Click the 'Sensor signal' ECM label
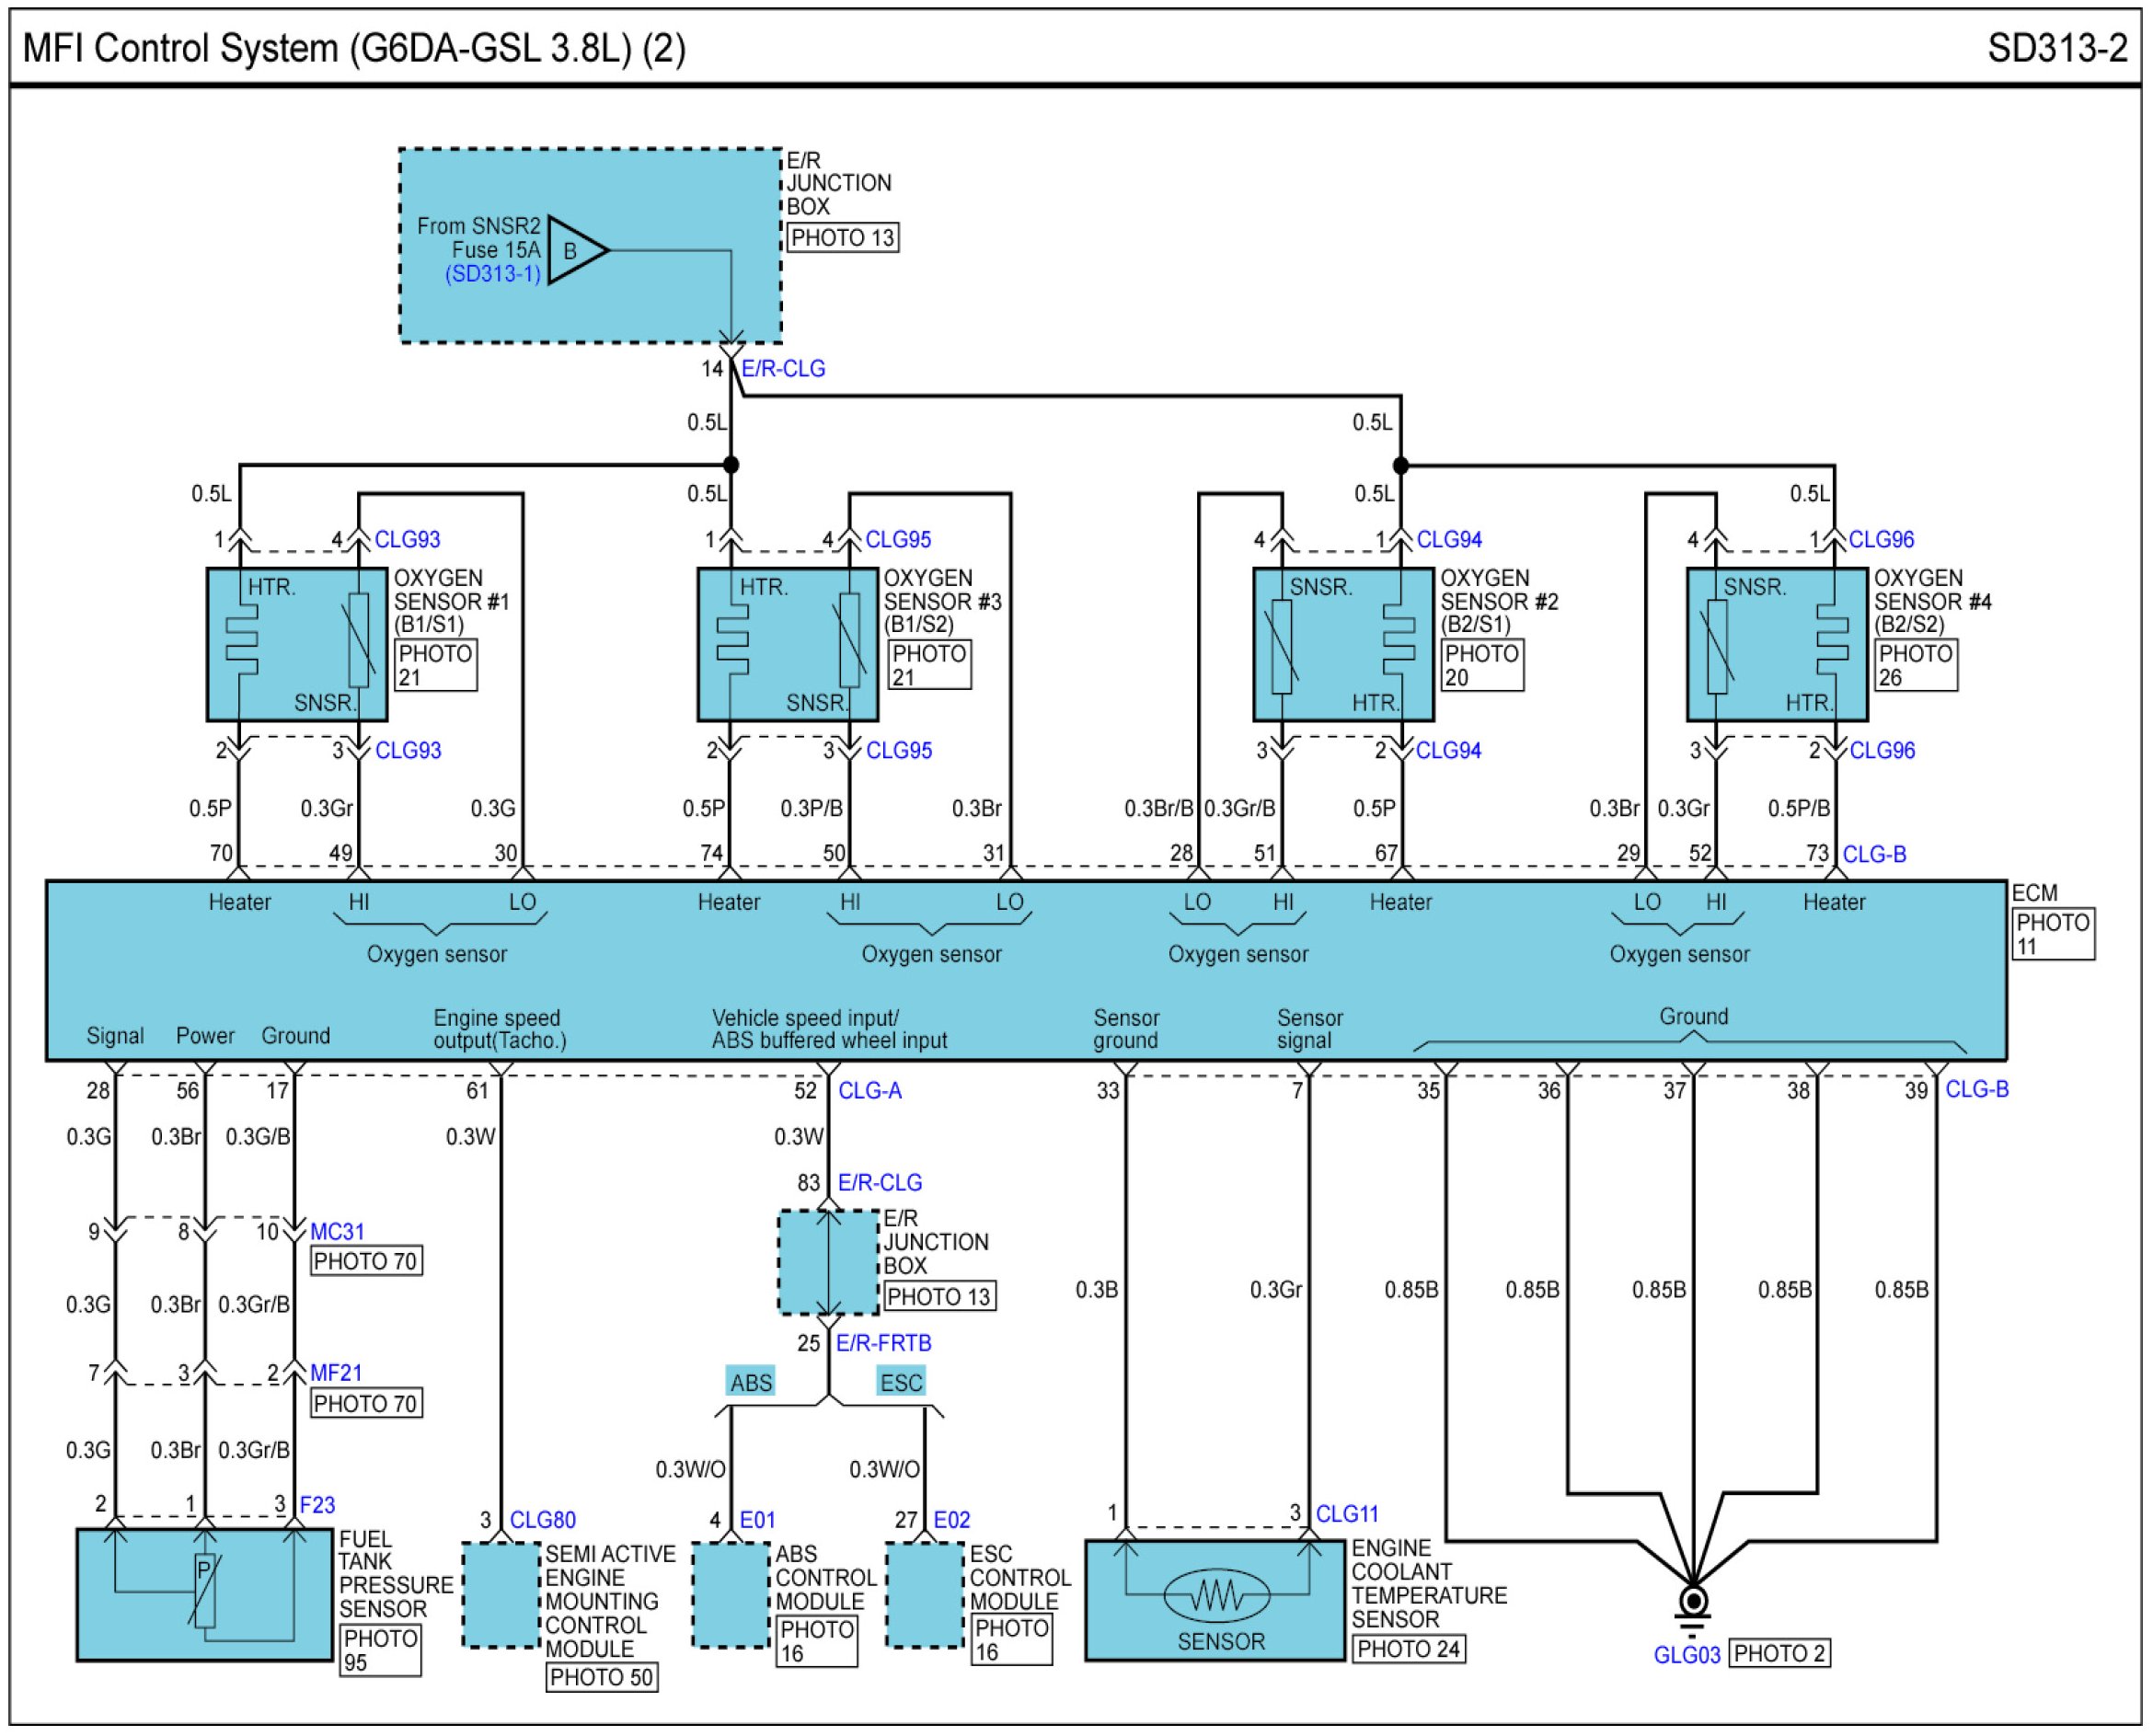Viewport: 2153px width, 1736px height. click(x=1309, y=1031)
